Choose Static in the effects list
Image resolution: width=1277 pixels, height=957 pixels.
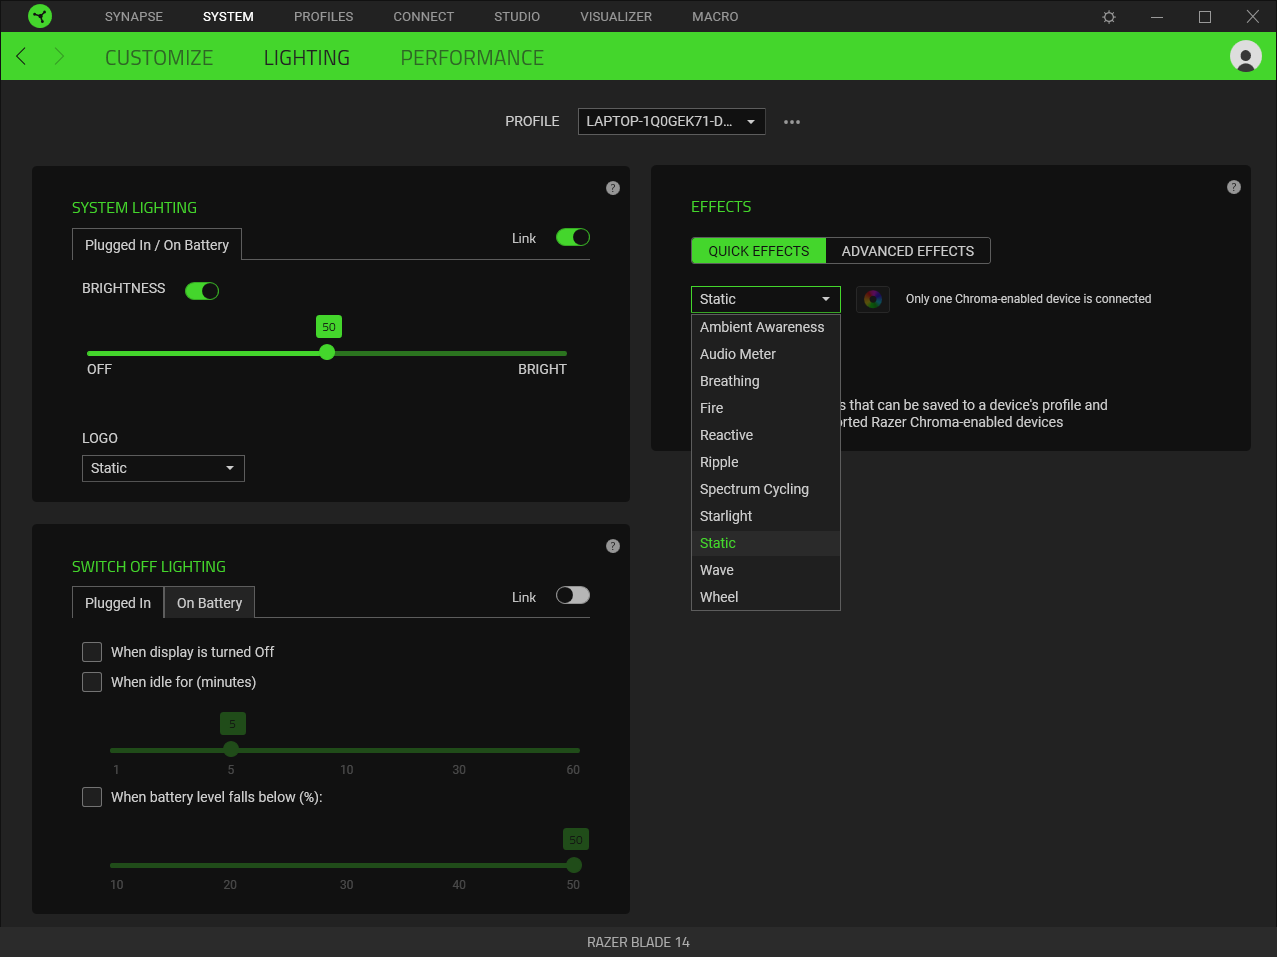pos(766,543)
